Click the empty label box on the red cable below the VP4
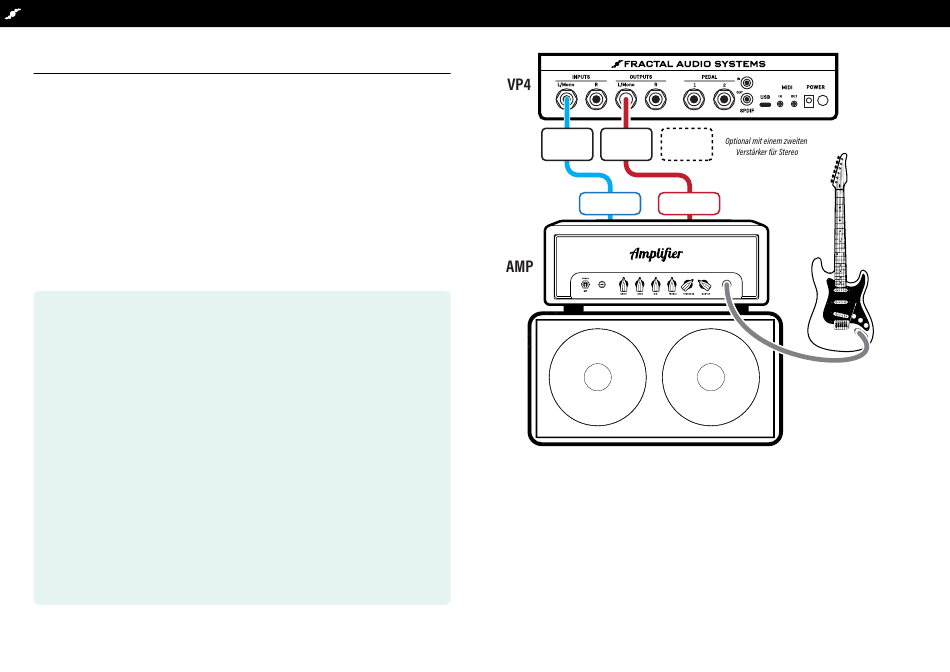Screen dimensions: 950x672 point(626,144)
